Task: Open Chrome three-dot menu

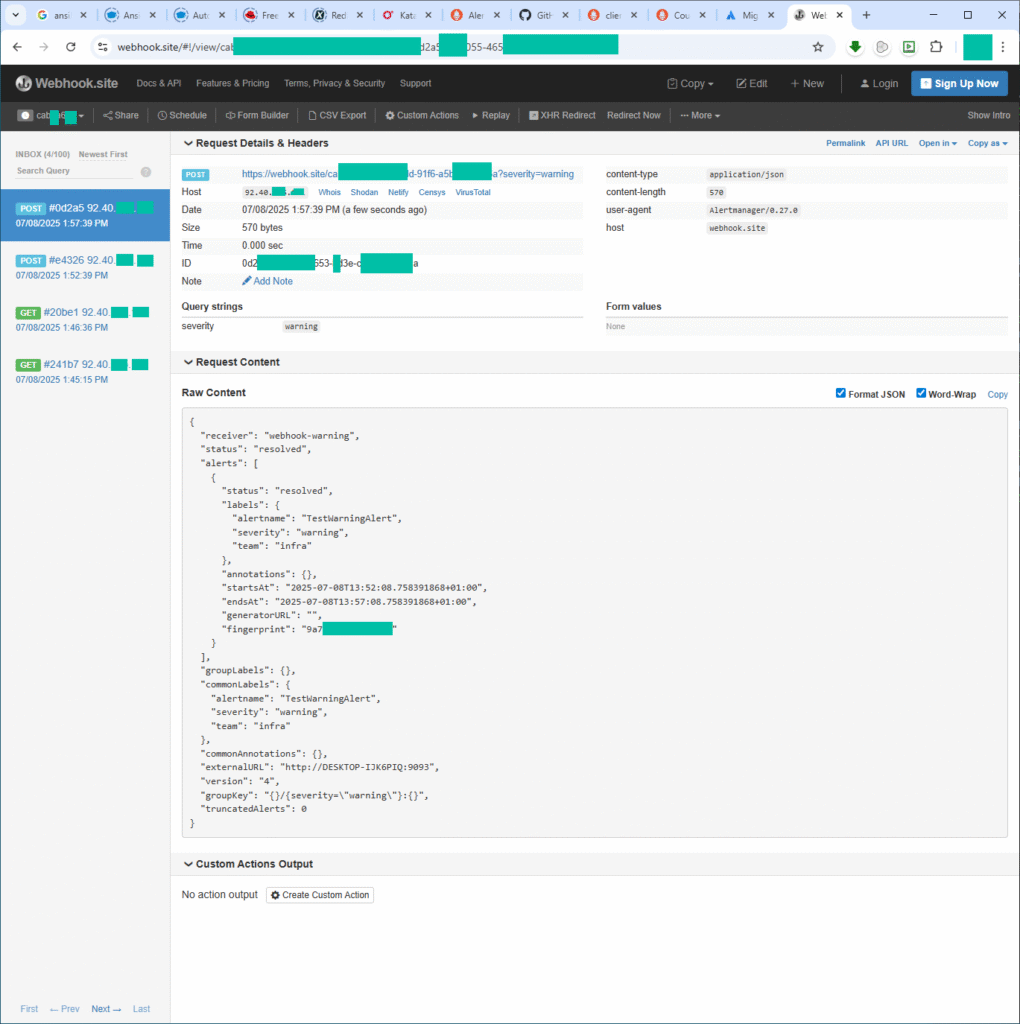Action: coord(1003,47)
